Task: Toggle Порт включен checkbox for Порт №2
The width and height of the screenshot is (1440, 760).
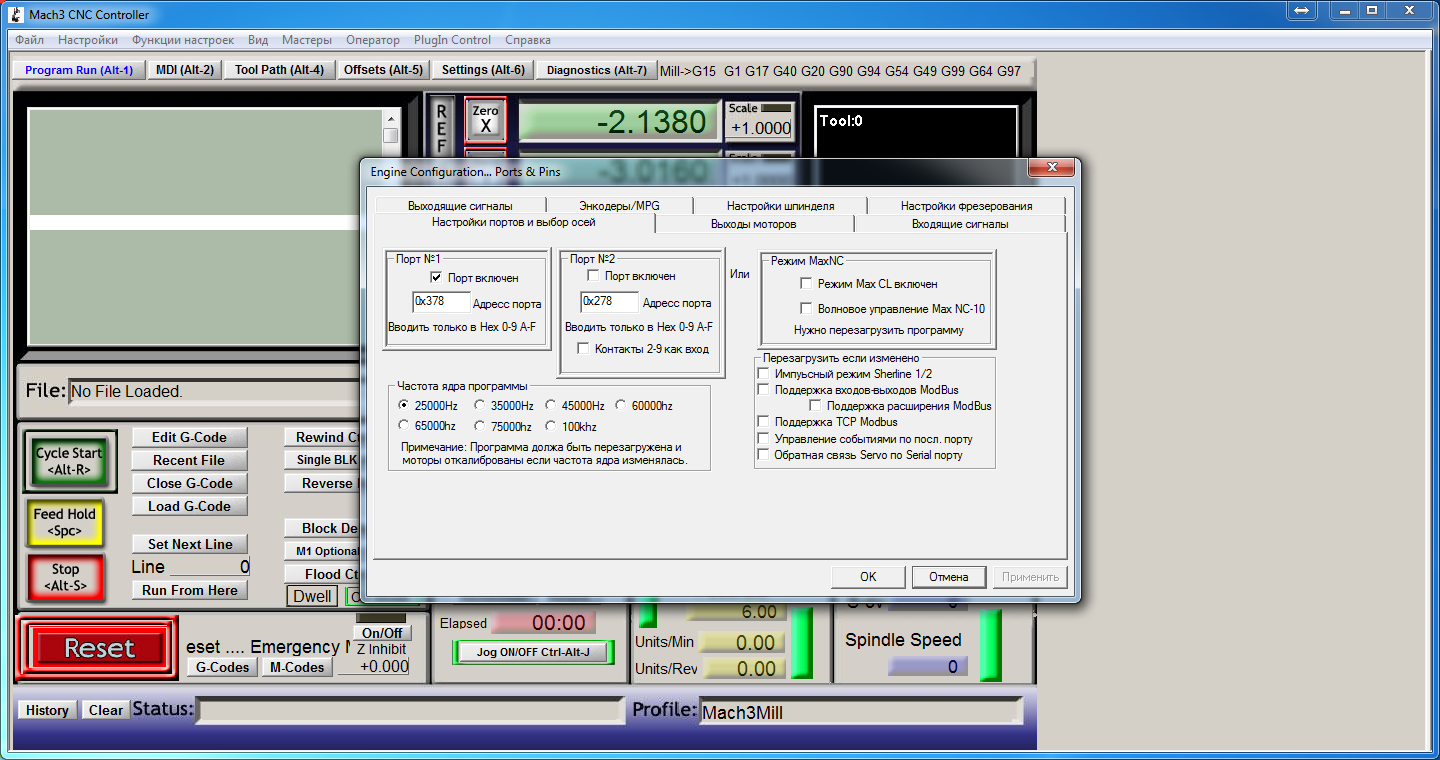Action: 594,275
